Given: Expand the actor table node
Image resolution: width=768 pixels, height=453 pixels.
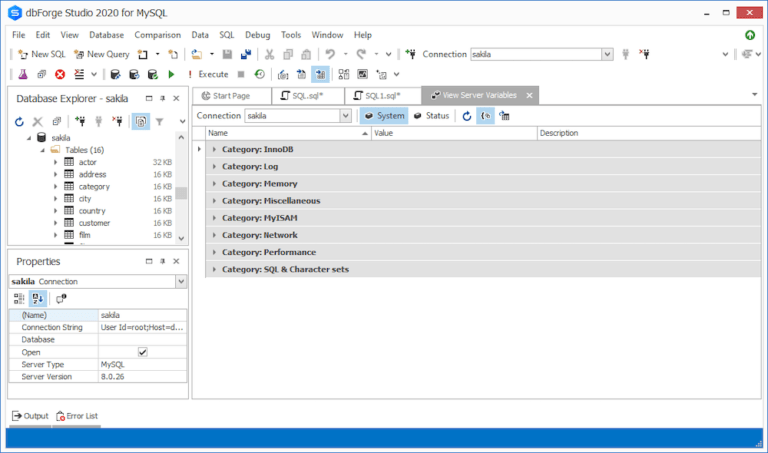Looking at the screenshot, I should 55,162.
